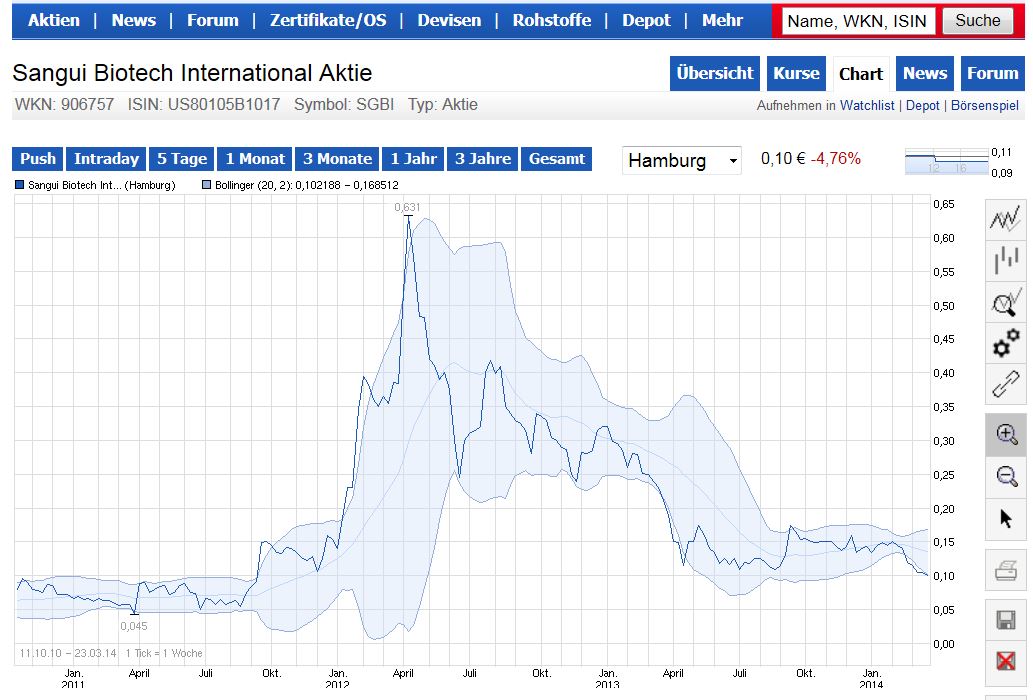Add stock to Depot link
The height and width of the screenshot is (700, 1033).
(x=922, y=105)
